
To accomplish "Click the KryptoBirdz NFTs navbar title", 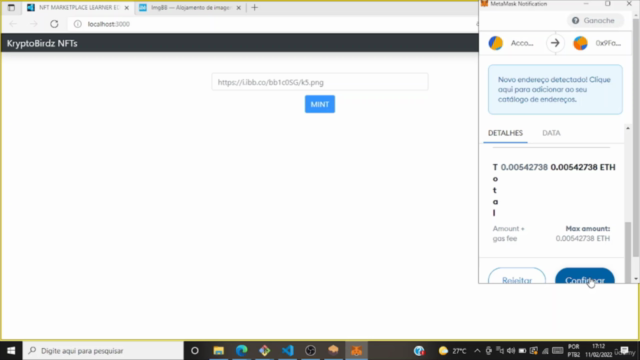I will (x=42, y=43).
